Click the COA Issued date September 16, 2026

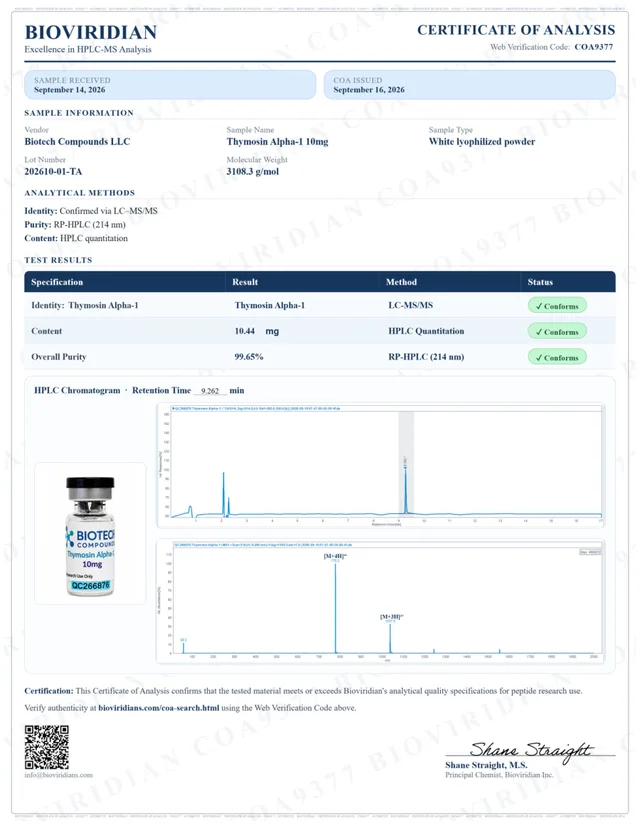coord(369,90)
